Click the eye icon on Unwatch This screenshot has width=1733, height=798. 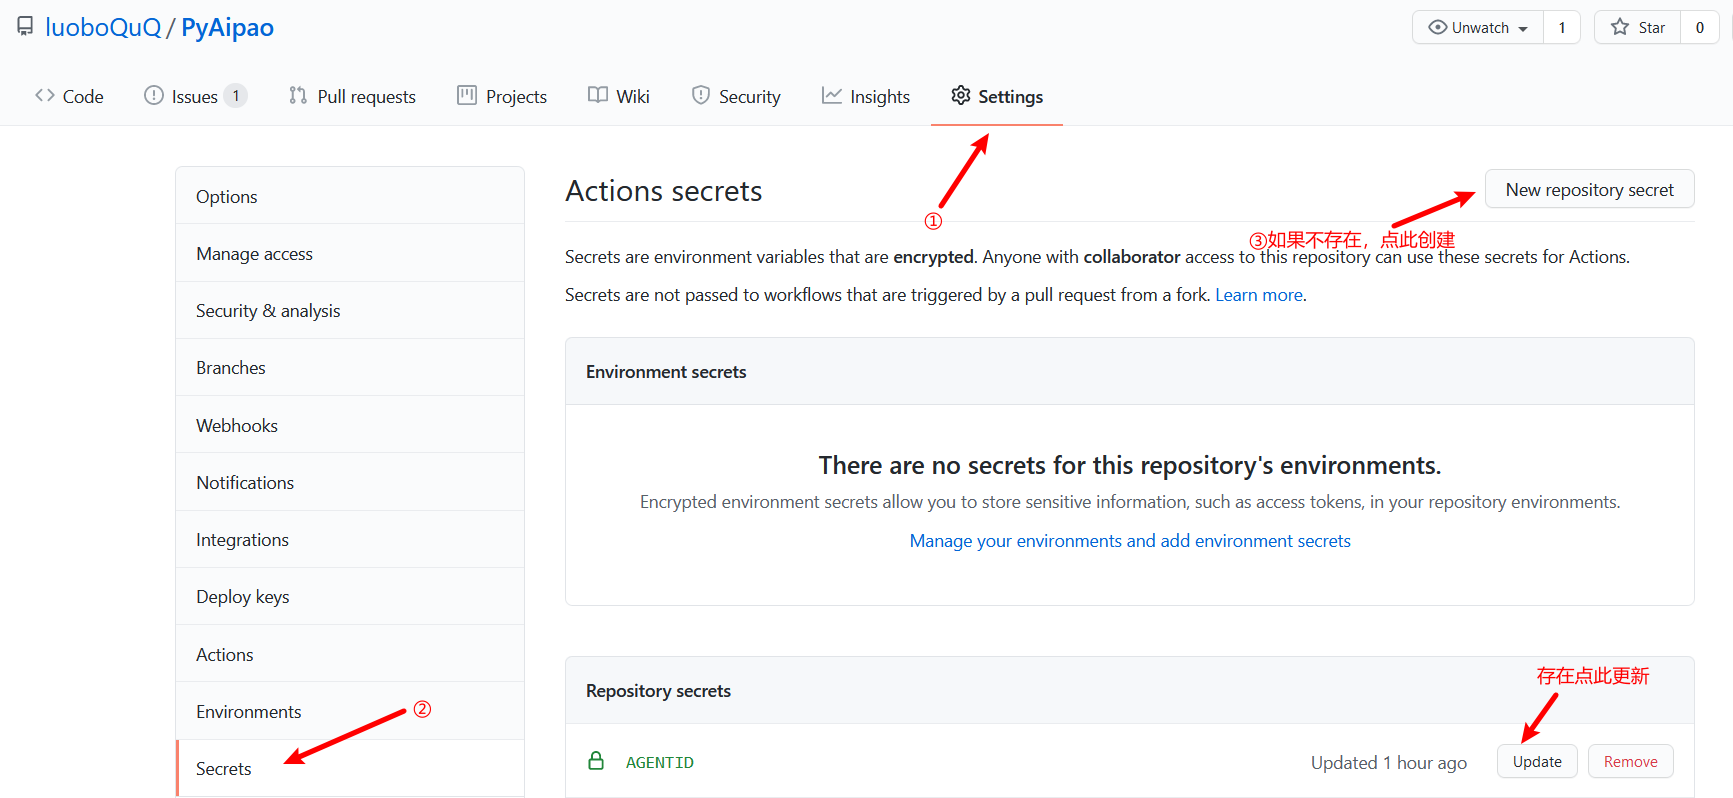coord(1438,27)
